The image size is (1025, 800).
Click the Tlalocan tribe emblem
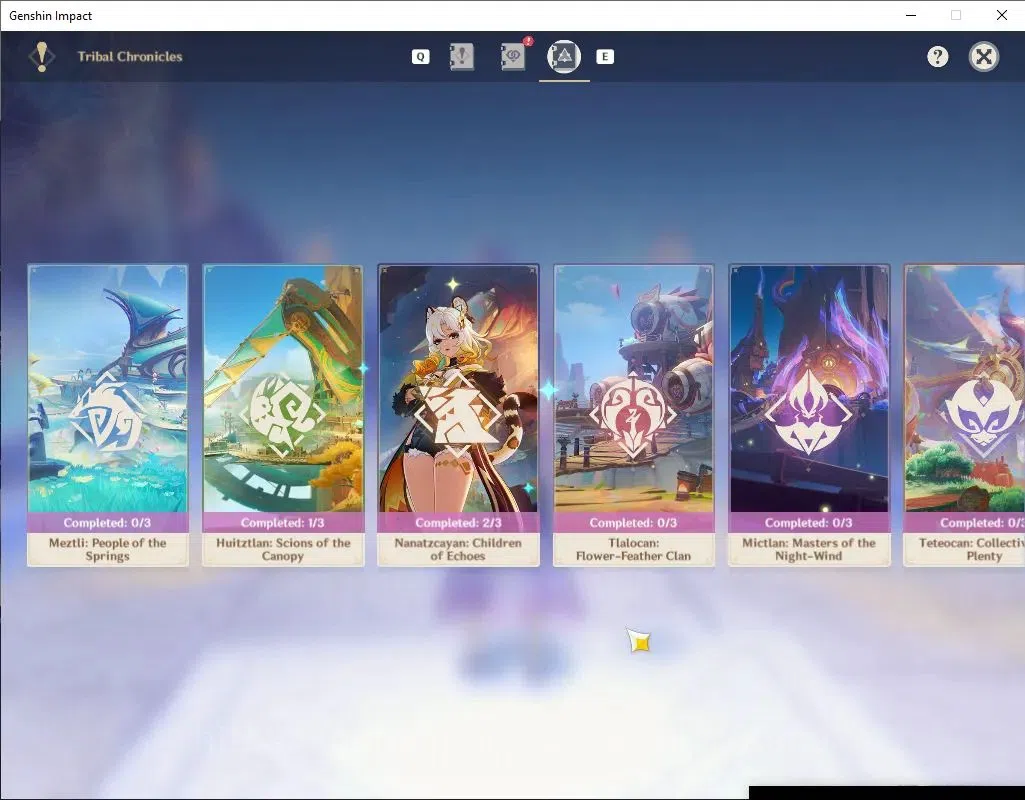coord(633,414)
